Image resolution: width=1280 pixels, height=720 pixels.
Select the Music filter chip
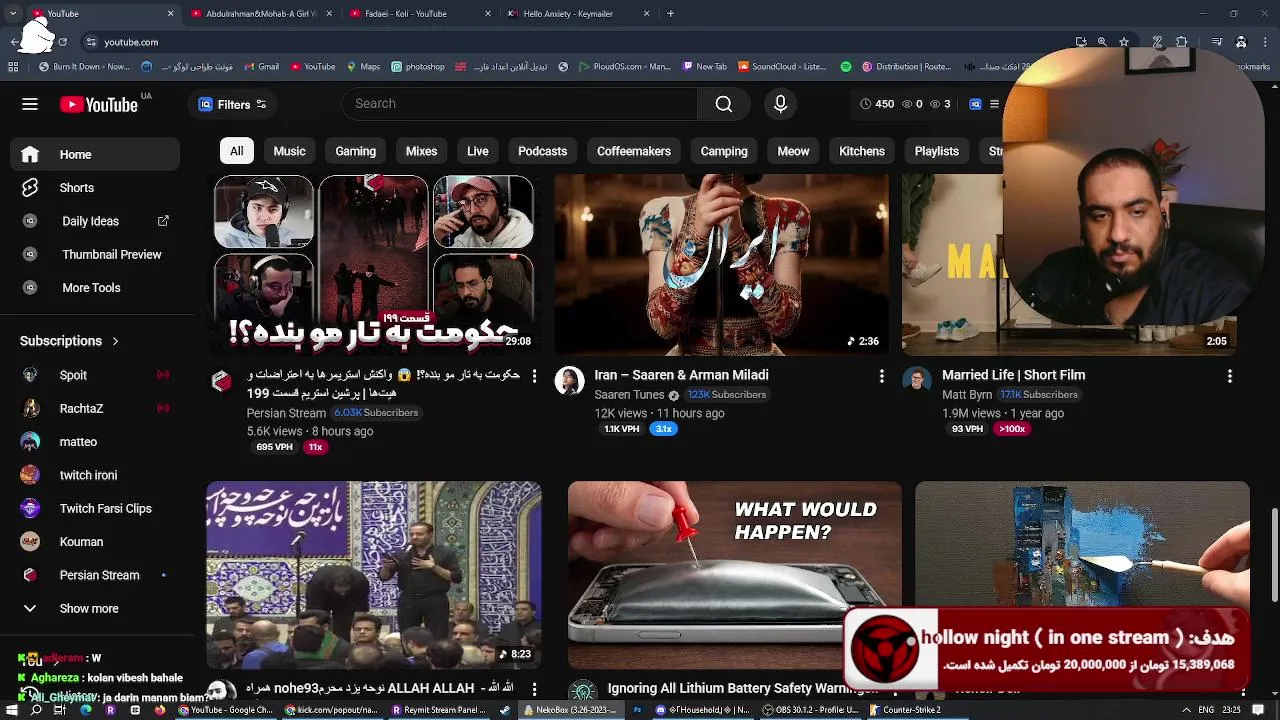[289, 151]
